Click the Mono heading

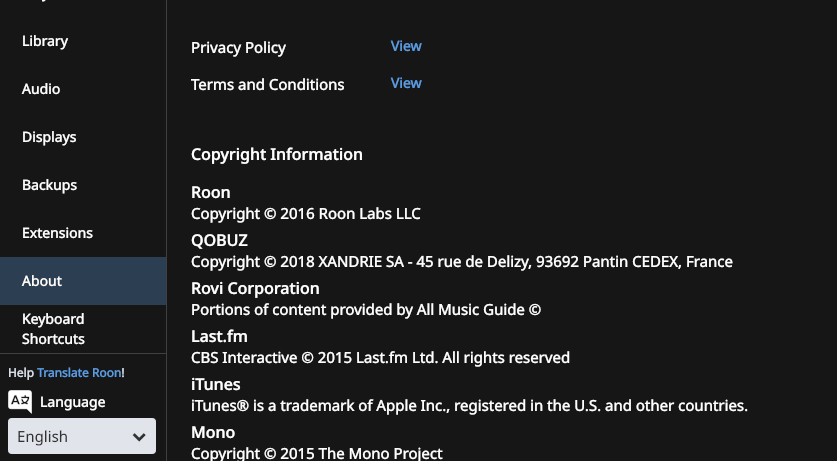213,432
